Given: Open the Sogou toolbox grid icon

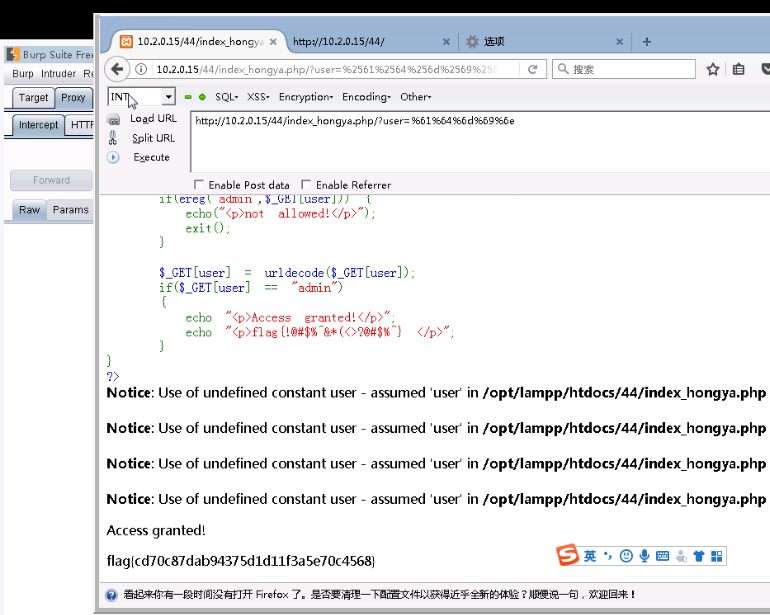Looking at the screenshot, I should point(717,556).
